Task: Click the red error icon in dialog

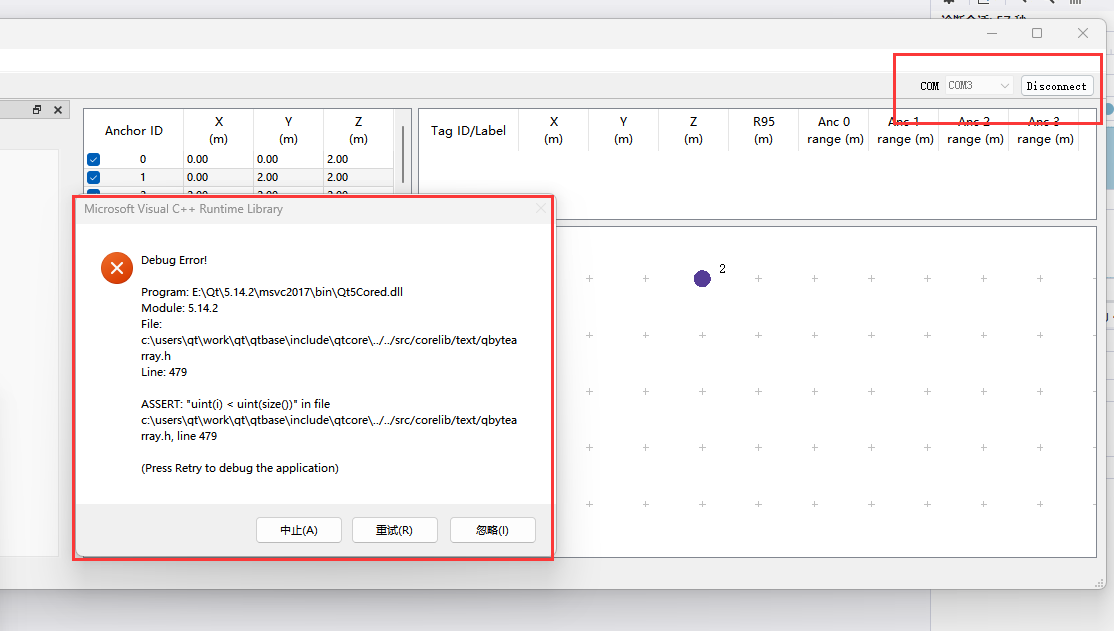Action: [117, 268]
